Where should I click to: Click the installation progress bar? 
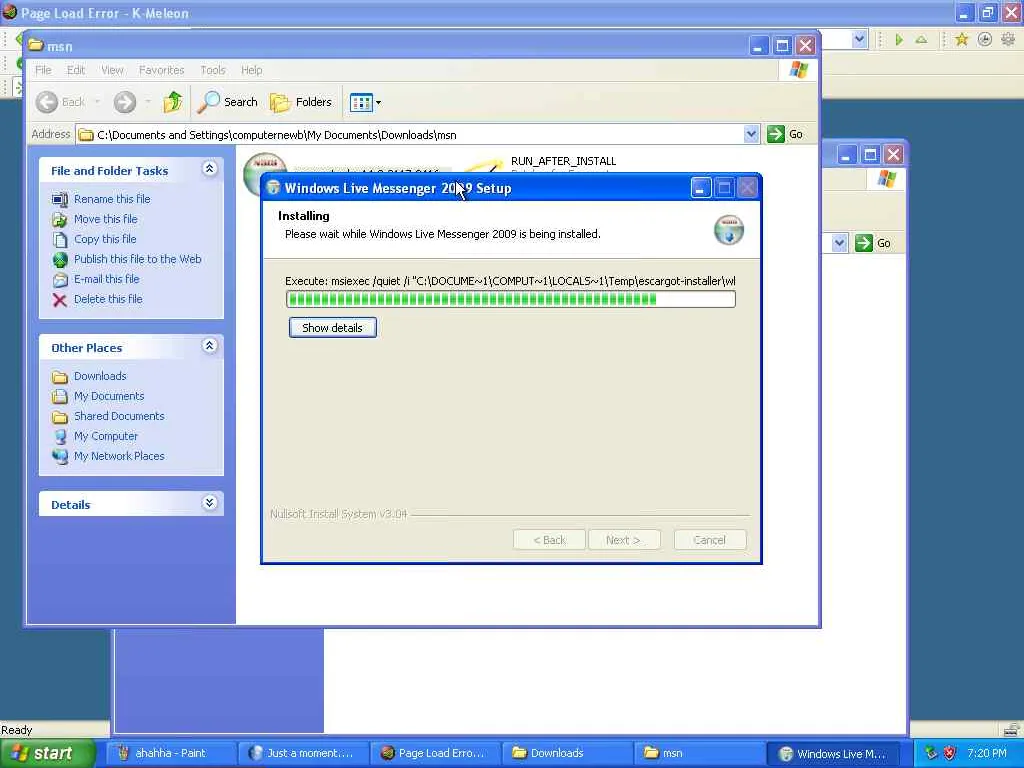click(511, 299)
